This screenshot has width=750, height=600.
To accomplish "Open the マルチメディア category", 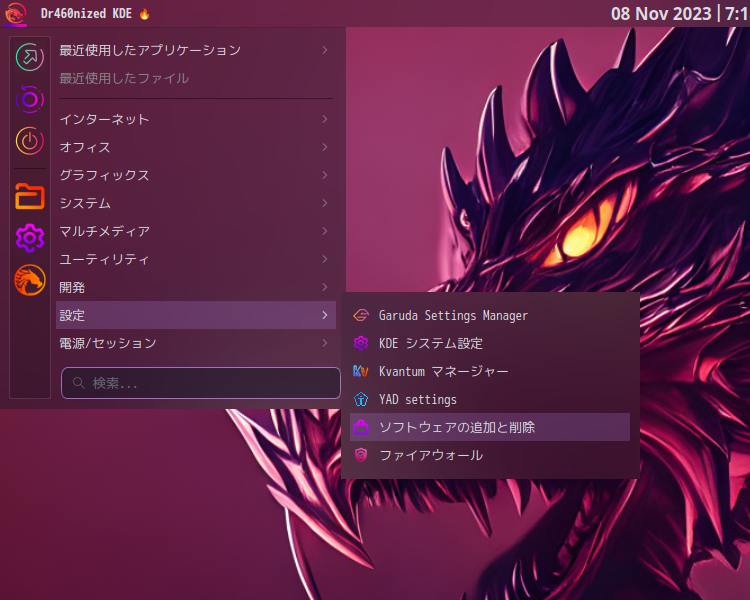I will pyautogui.click(x=196, y=231).
